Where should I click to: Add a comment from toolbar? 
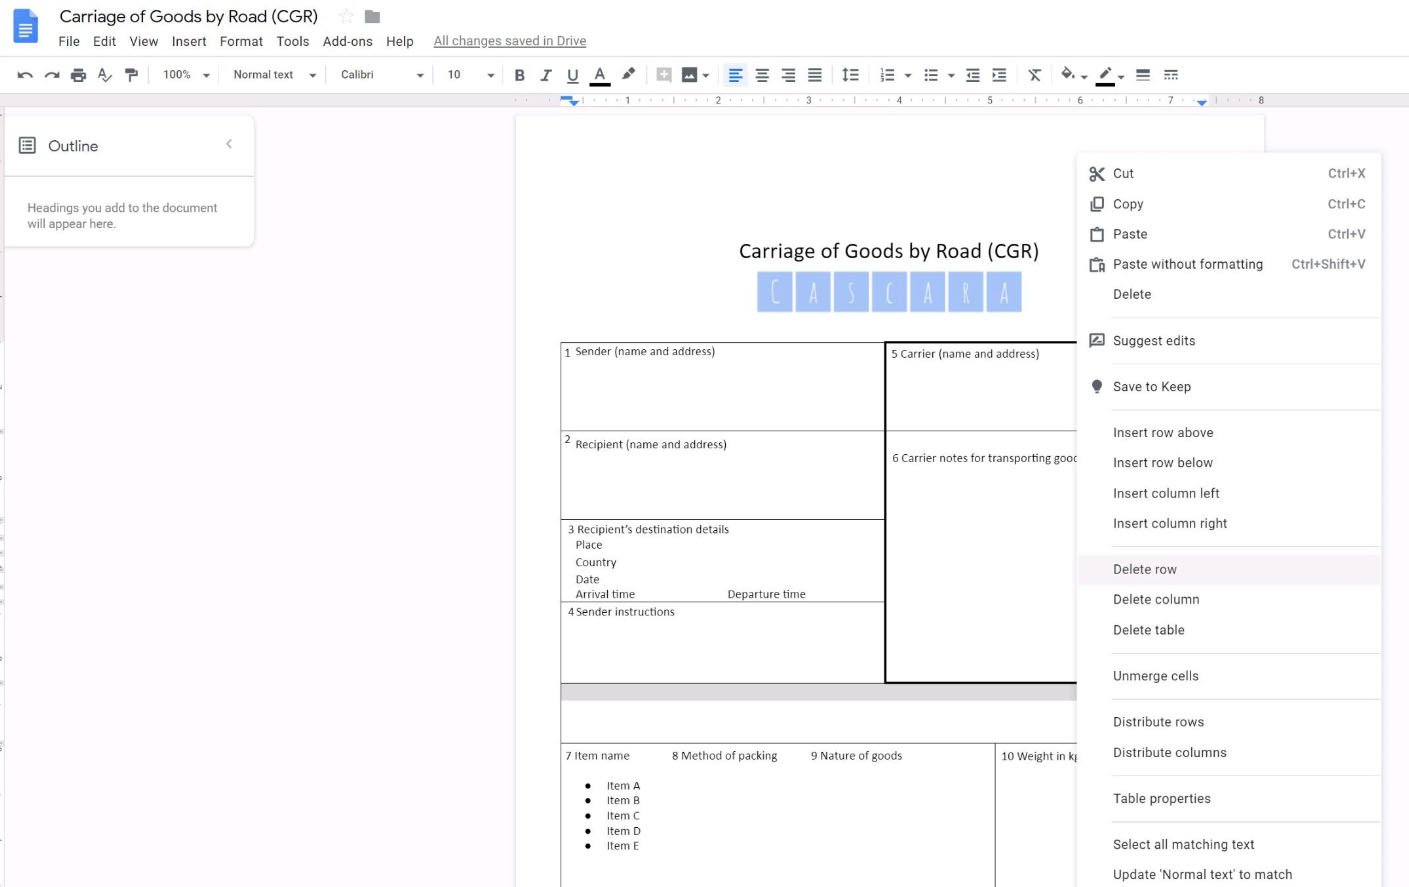[x=663, y=75]
